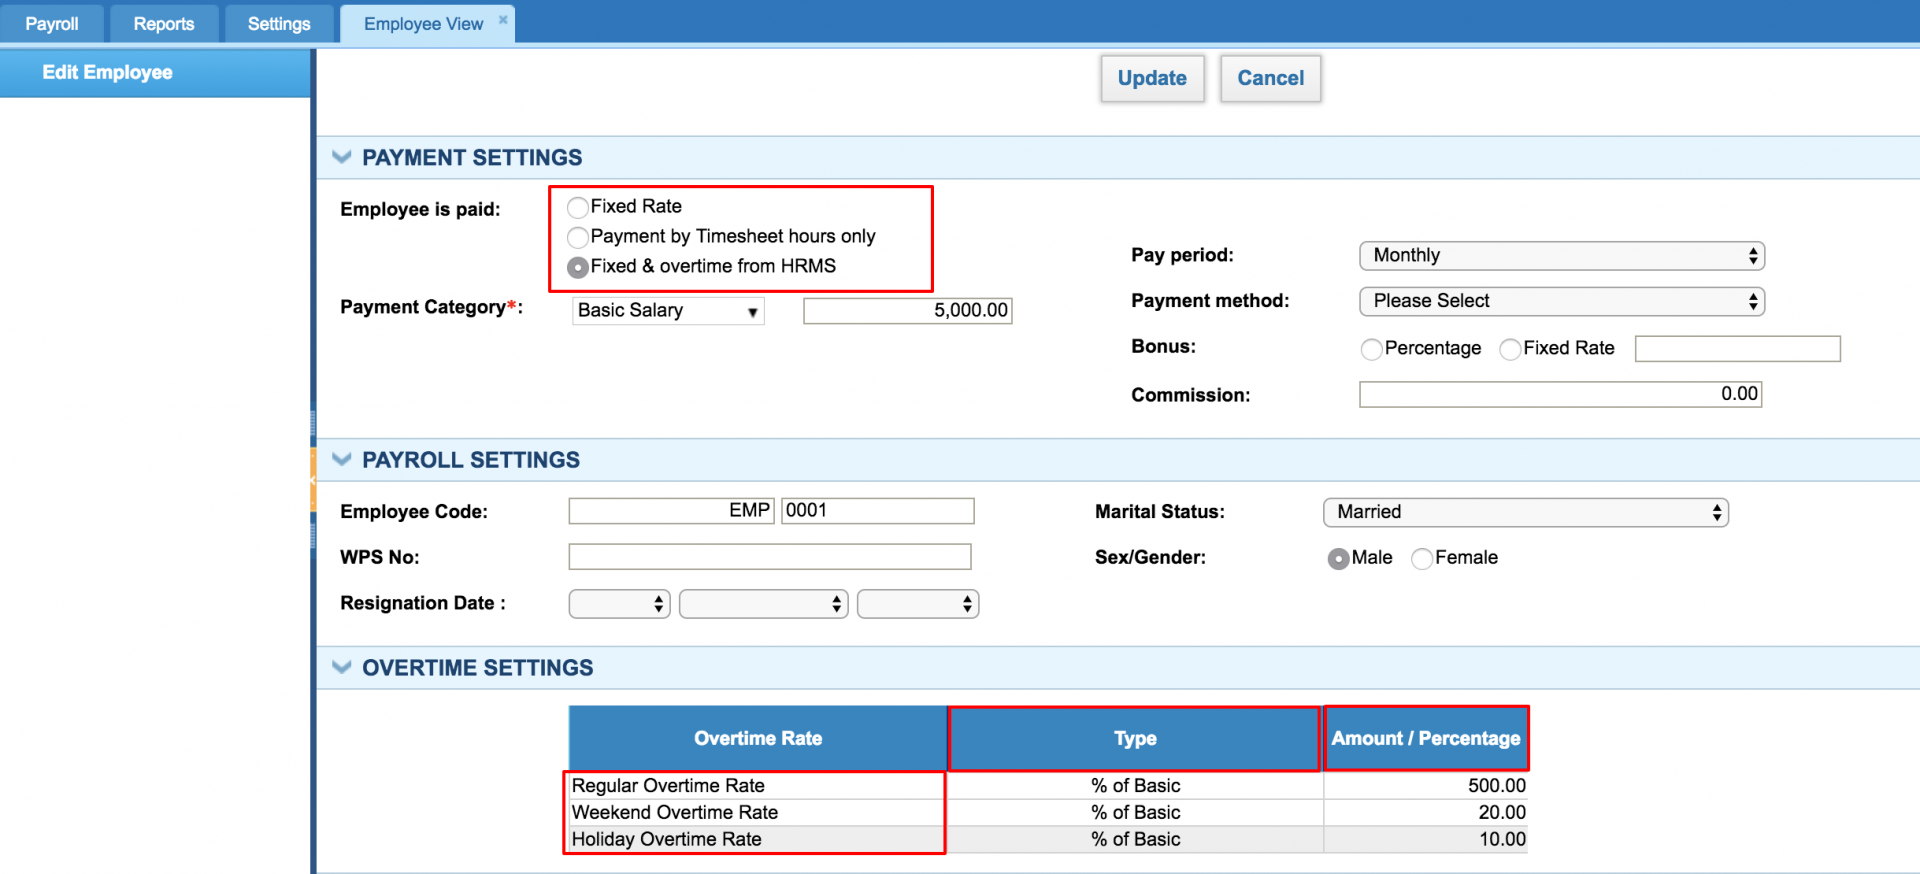Click the 20.00 weekend overtime amount
Screen dimensions: 1920x874
pos(1502,813)
